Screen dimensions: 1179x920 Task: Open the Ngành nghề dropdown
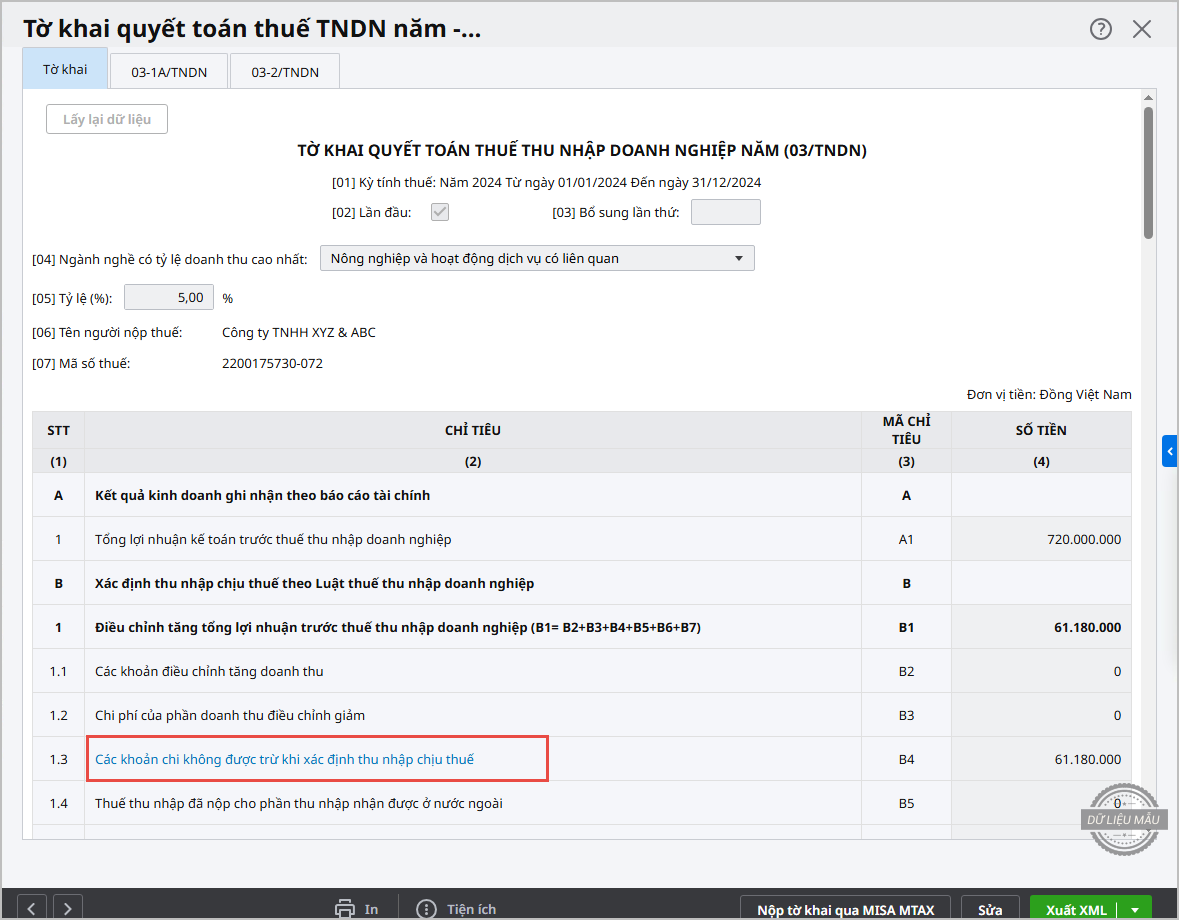pos(537,258)
